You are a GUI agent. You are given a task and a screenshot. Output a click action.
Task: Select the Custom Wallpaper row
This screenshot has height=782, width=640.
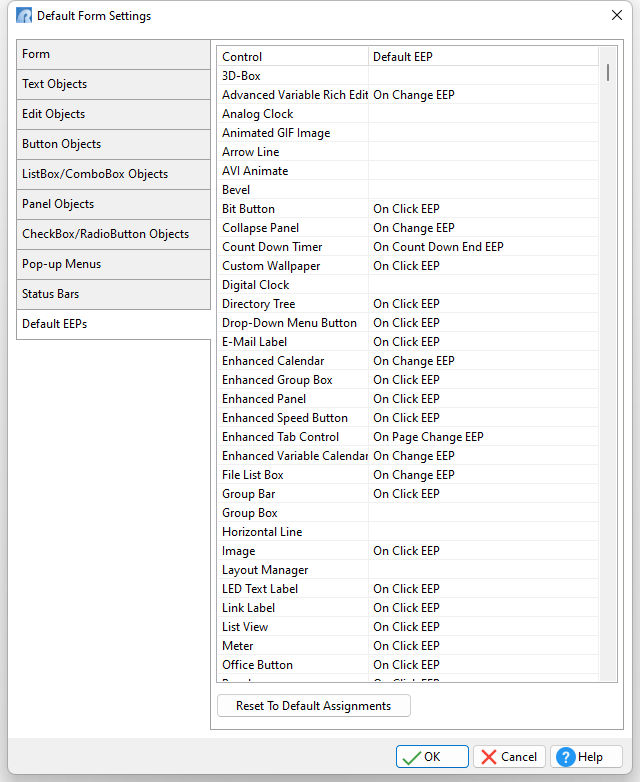click(408, 266)
